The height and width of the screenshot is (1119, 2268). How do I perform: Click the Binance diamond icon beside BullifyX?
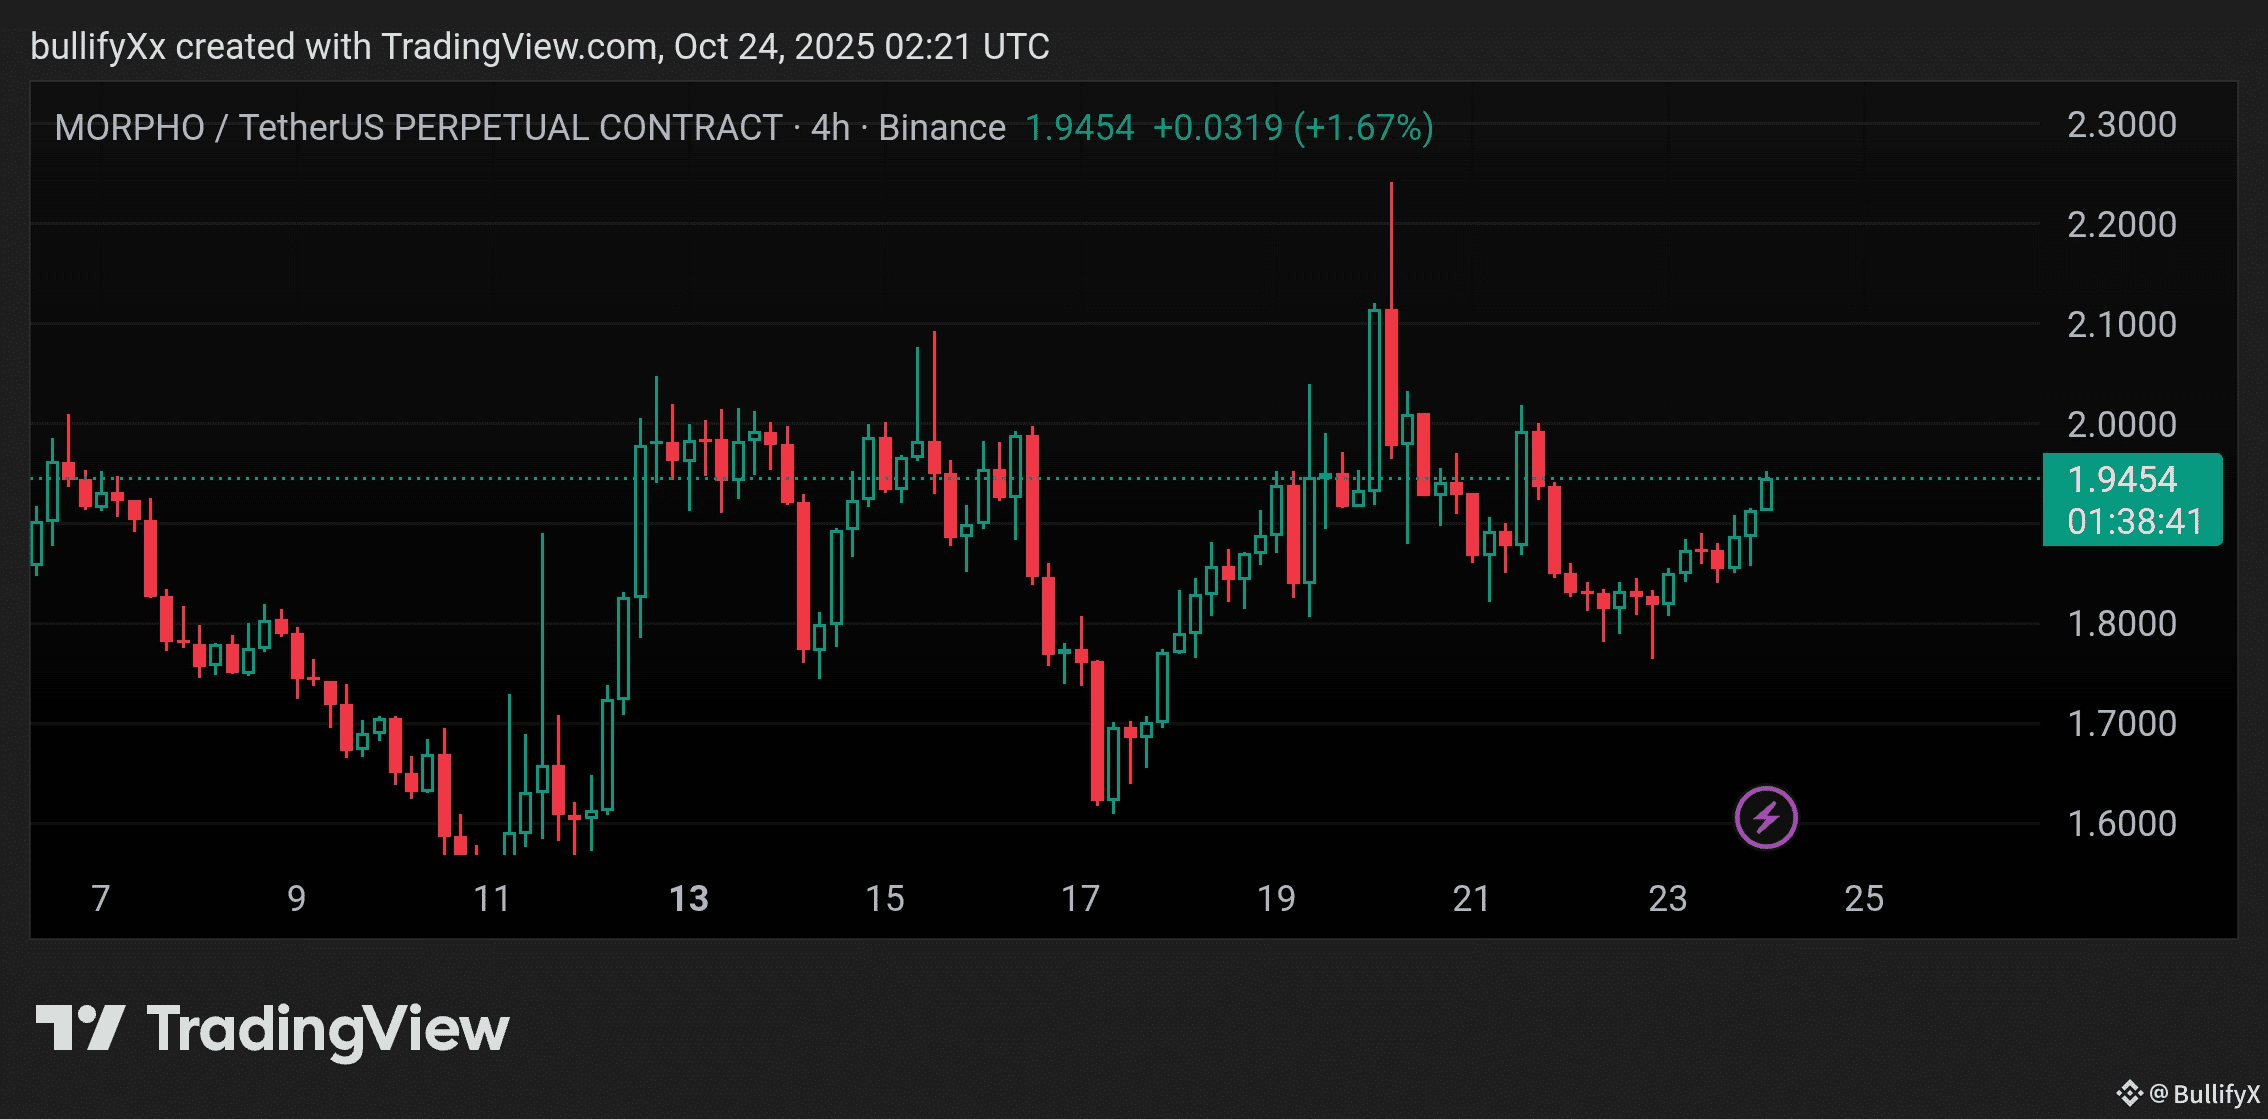(2129, 1093)
